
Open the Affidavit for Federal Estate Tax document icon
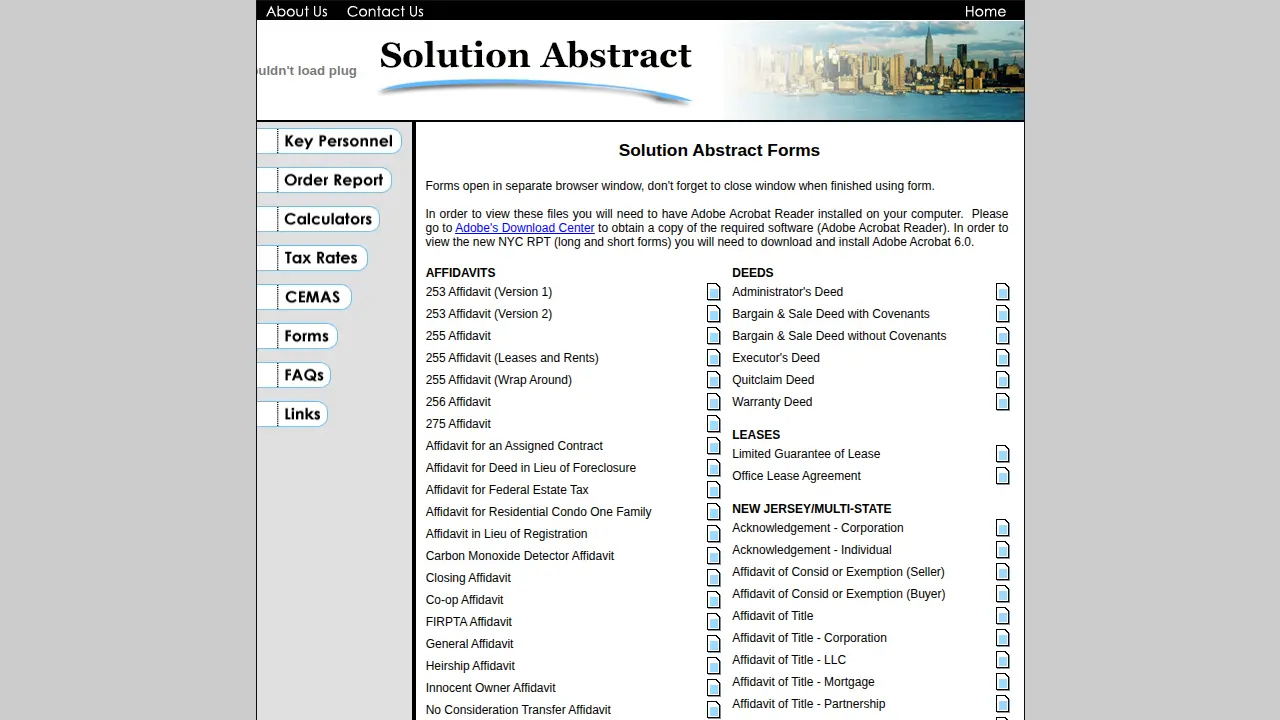click(x=714, y=490)
